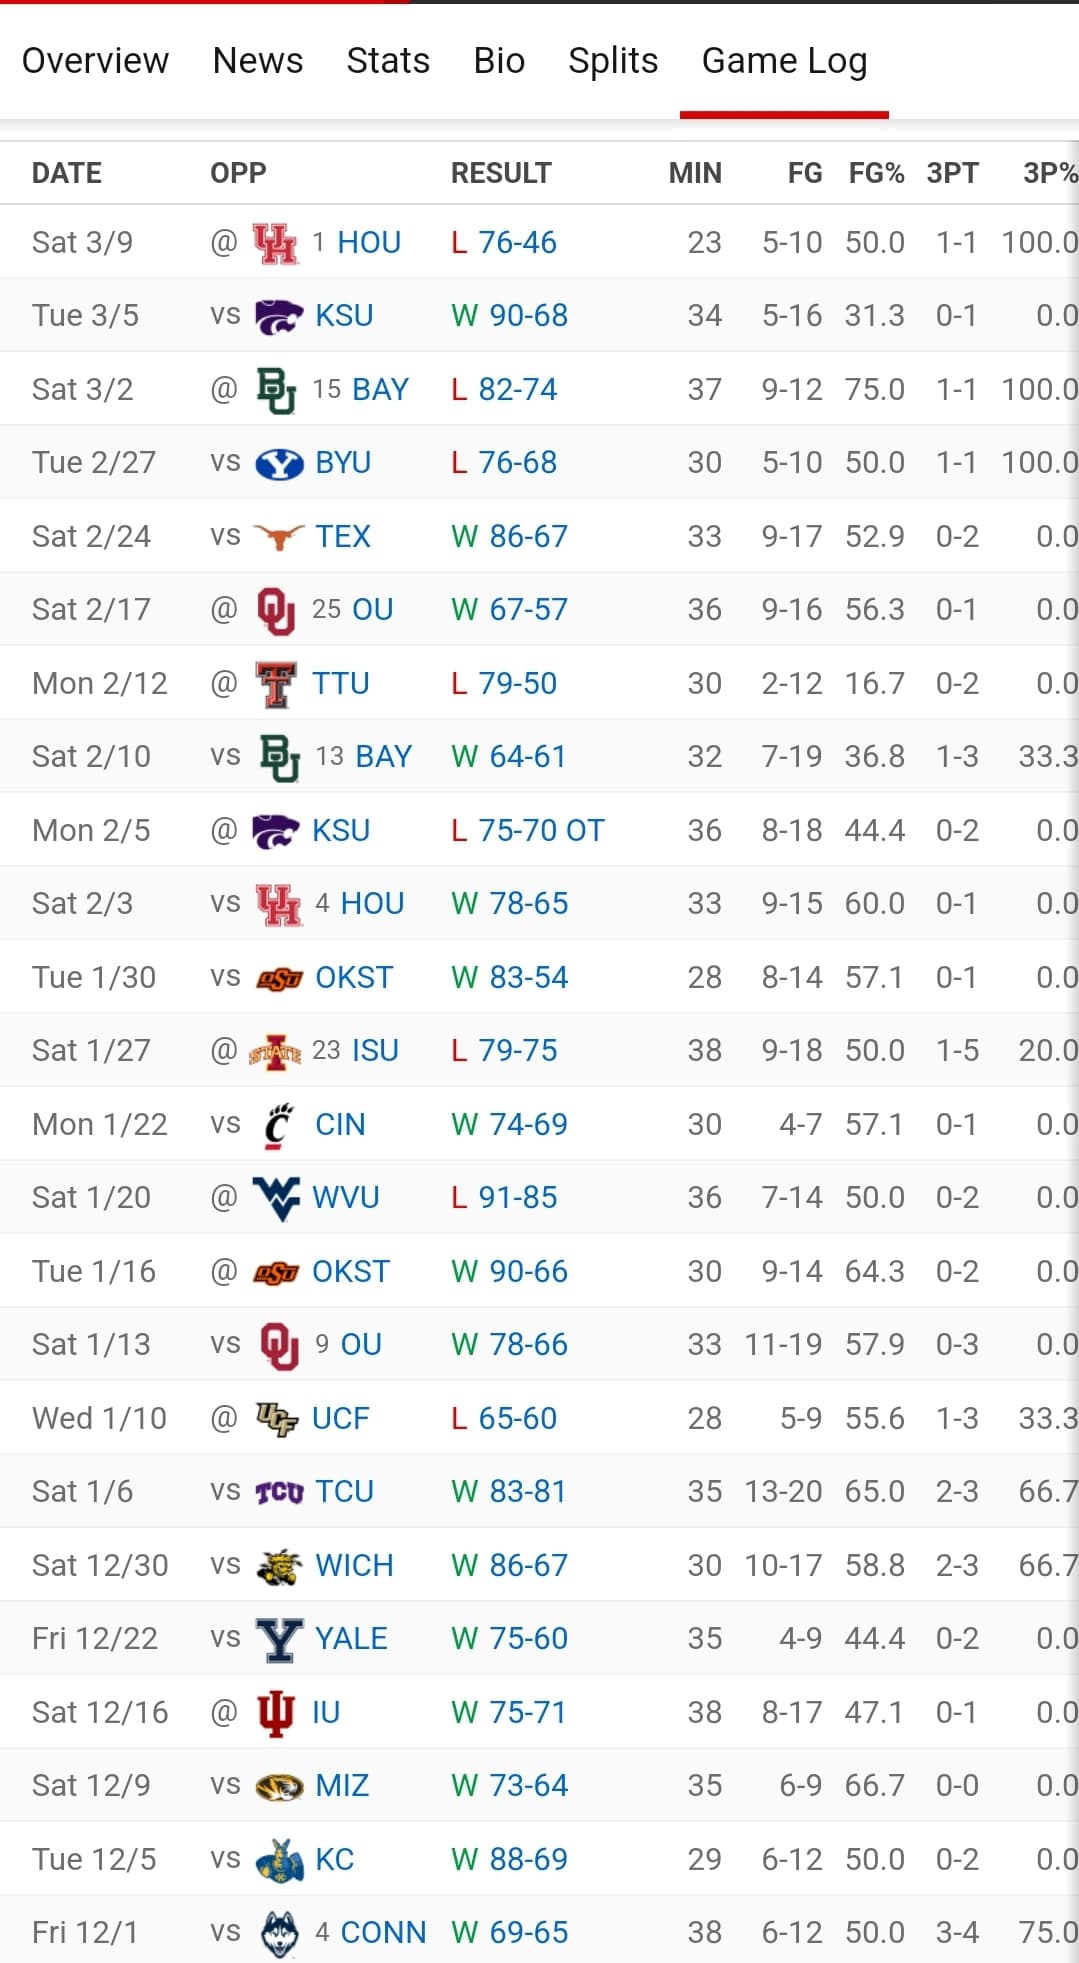Screen dimensions: 1079x1963
Task: Tap the Texas Longhorns logo
Action: (x=279, y=537)
